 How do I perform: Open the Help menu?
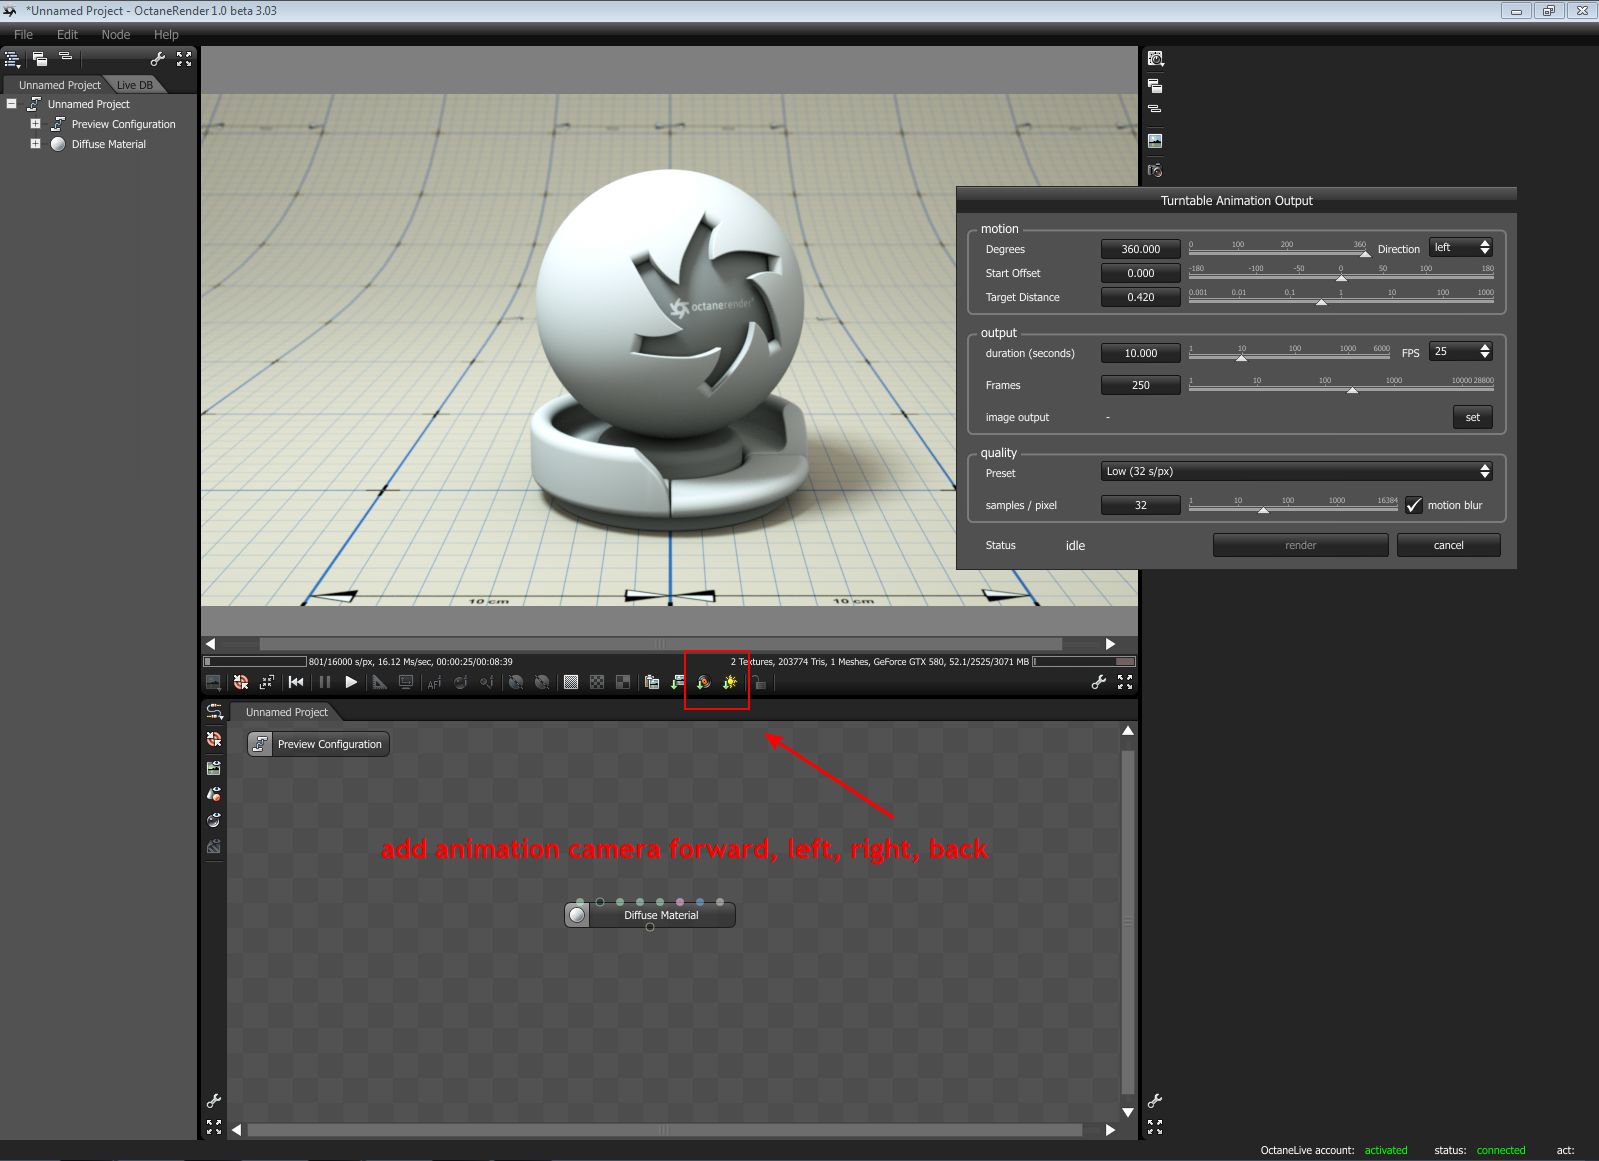pyautogui.click(x=166, y=34)
